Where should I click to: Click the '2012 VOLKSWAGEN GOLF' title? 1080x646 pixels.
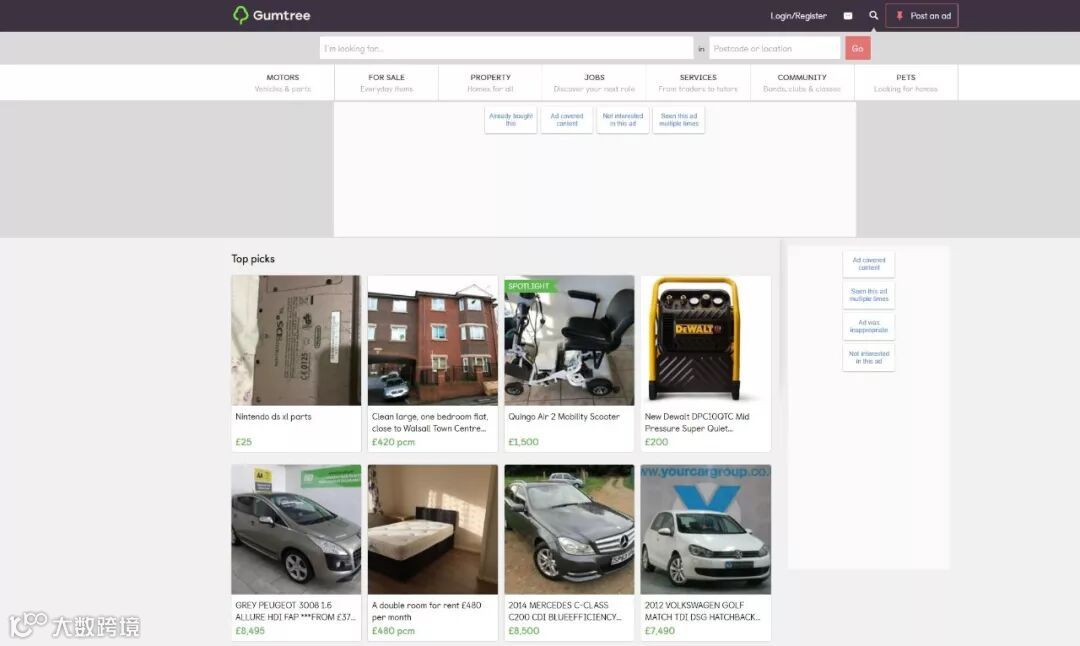[x=703, y=611]
